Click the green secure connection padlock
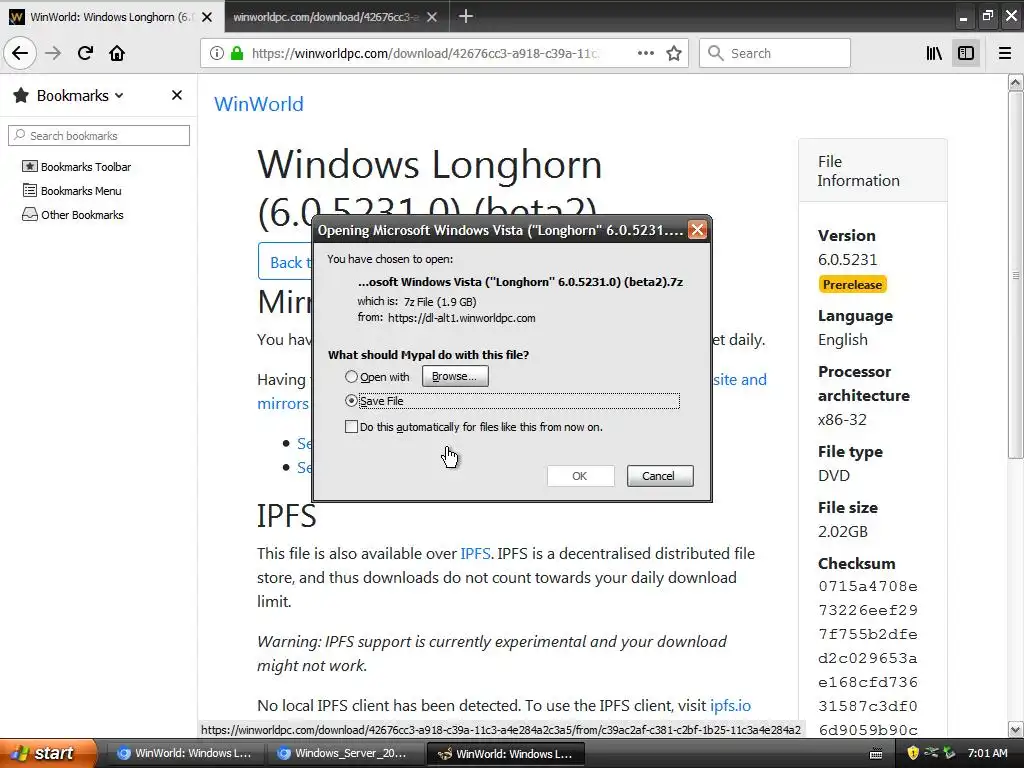 point(237,53)
